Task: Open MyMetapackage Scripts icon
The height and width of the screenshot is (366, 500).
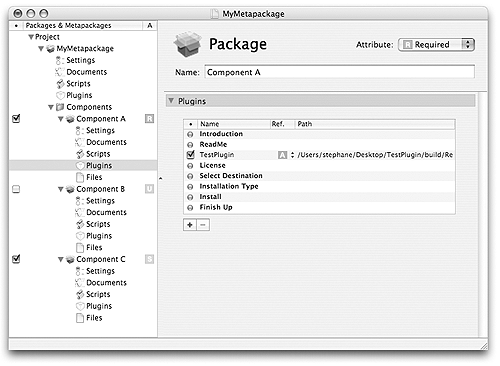Action: pos(60,84)
